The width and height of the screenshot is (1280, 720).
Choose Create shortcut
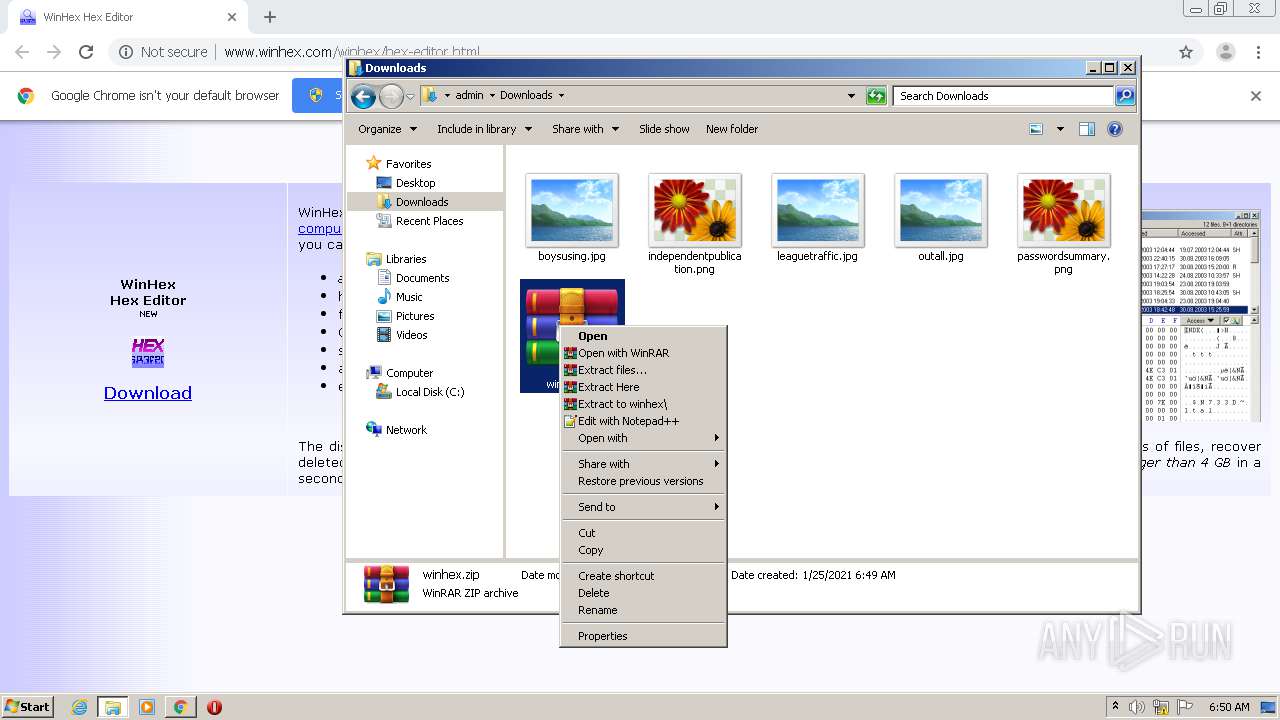pos(643,576)
